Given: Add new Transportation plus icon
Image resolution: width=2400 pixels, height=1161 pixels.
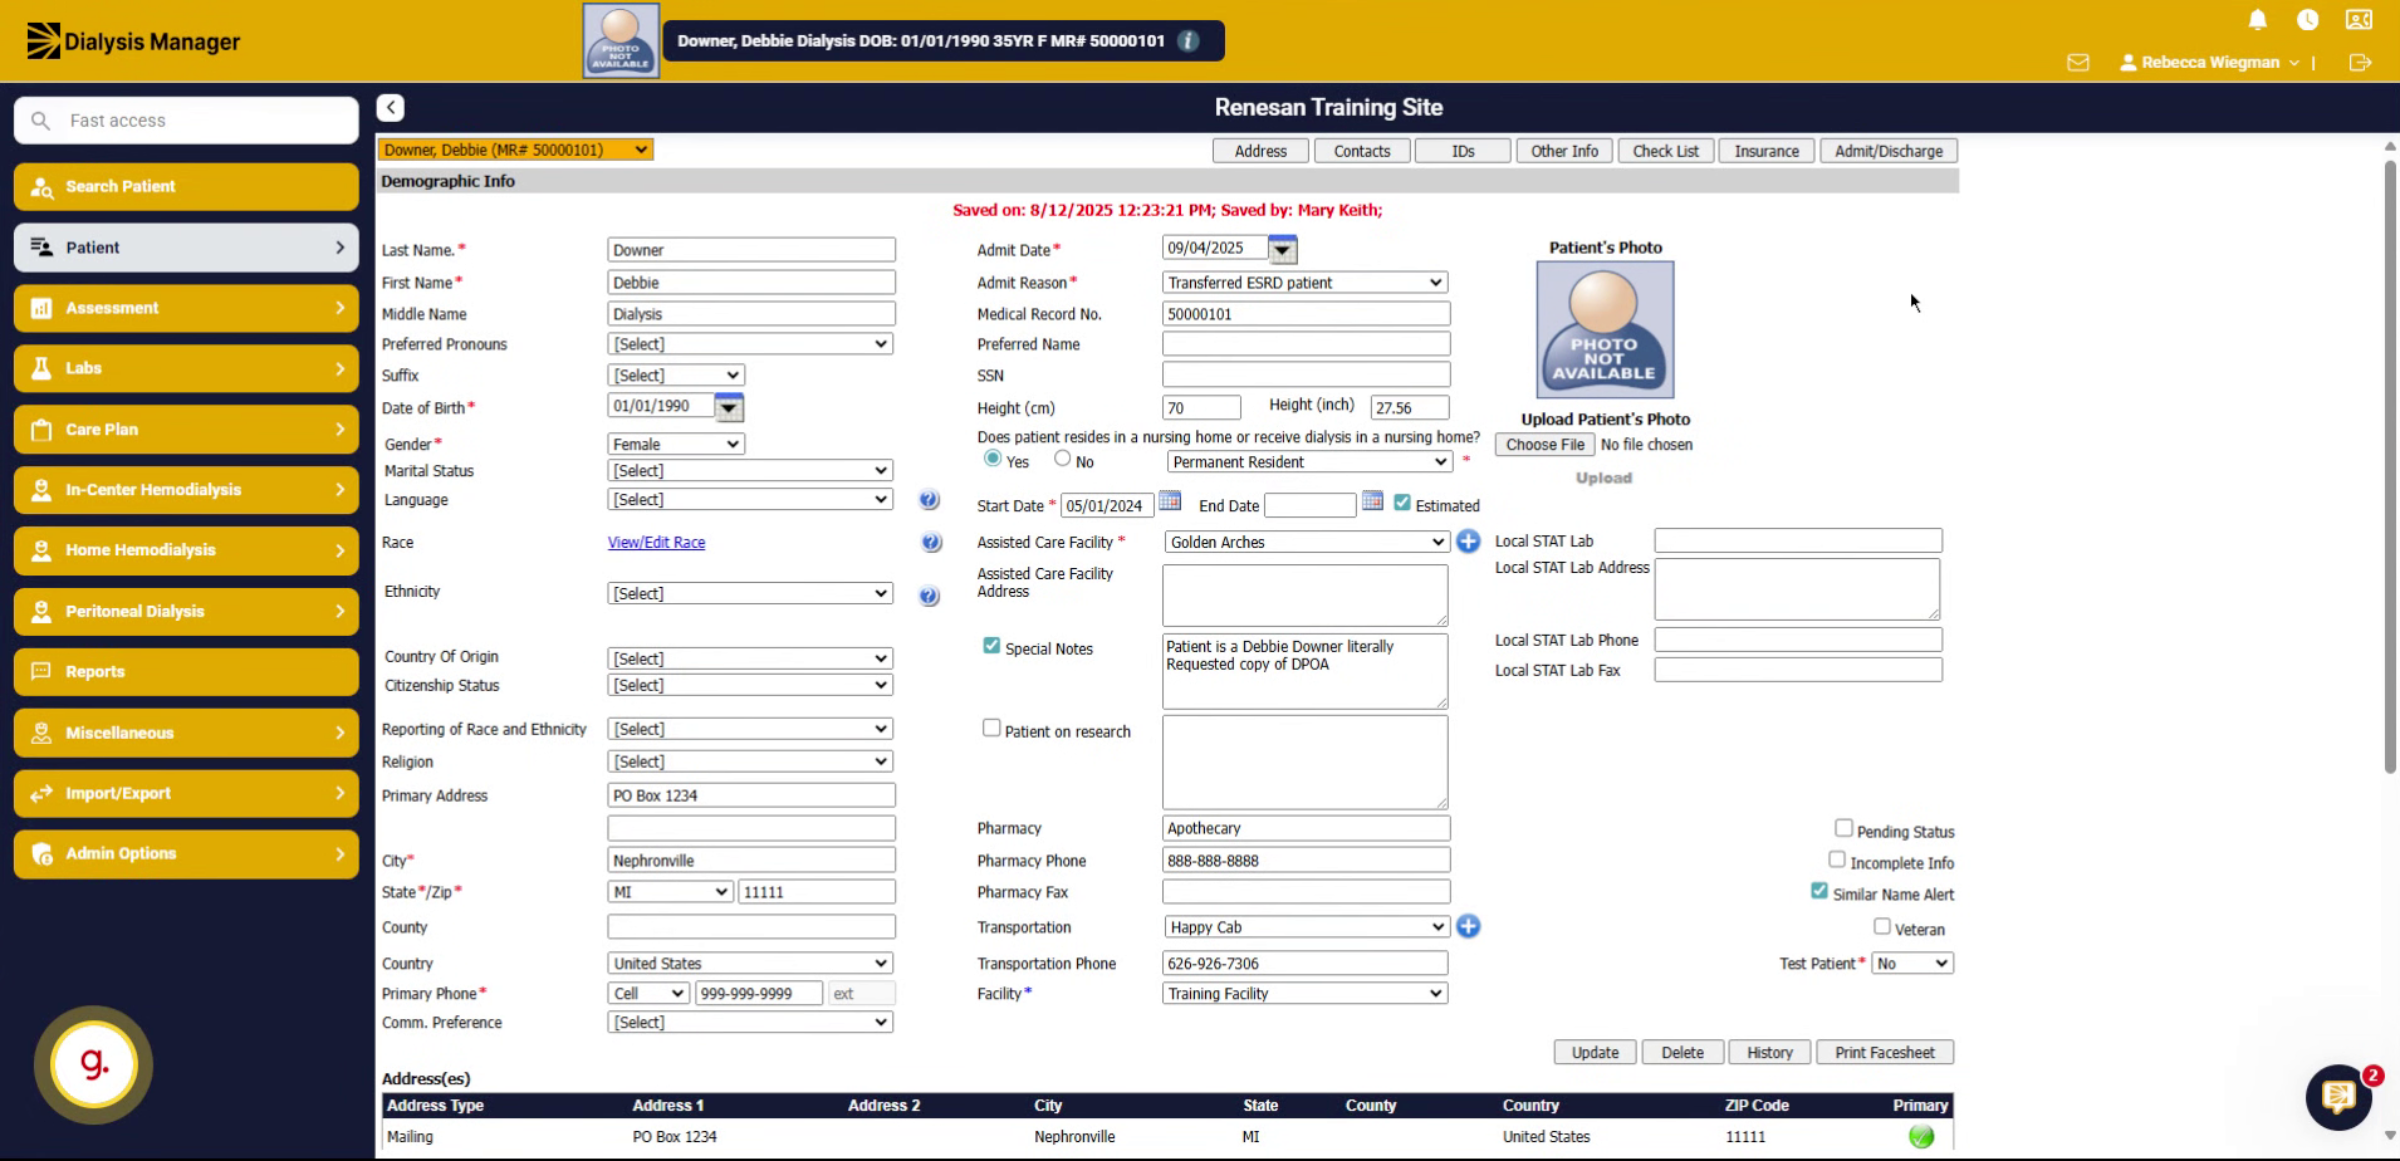Looking at the screenshot, I should click(x=1468, y=926).
